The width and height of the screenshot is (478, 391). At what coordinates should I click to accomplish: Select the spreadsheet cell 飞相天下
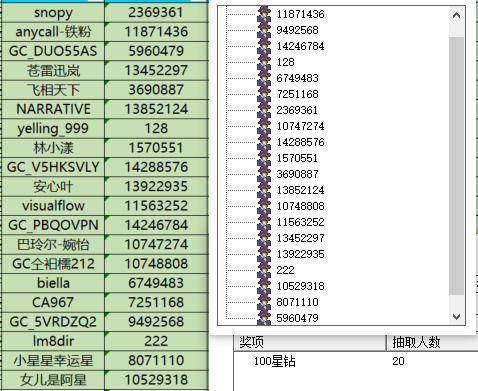tap(53, 90)
